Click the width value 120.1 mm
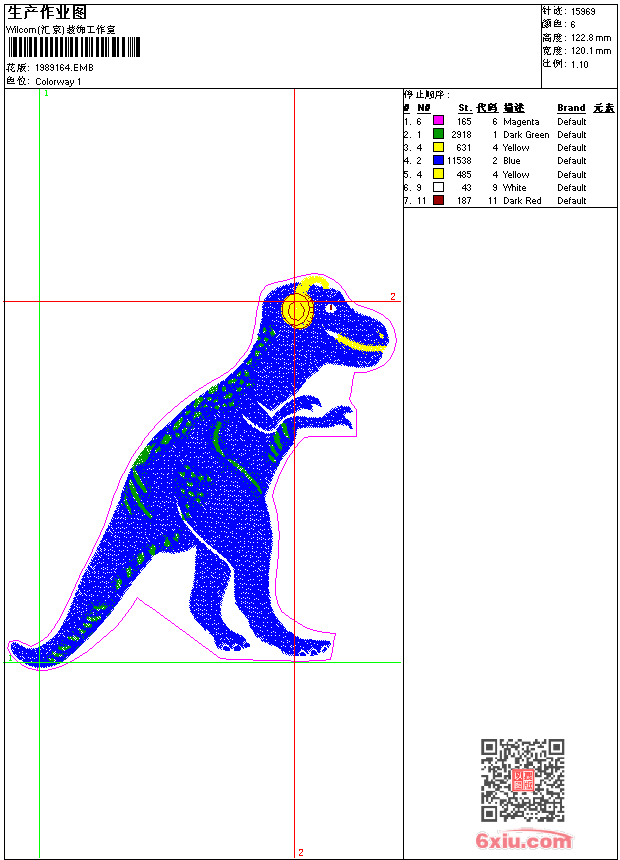The height and width of the screenshot is (860, 620). click(x=591, y=51)
